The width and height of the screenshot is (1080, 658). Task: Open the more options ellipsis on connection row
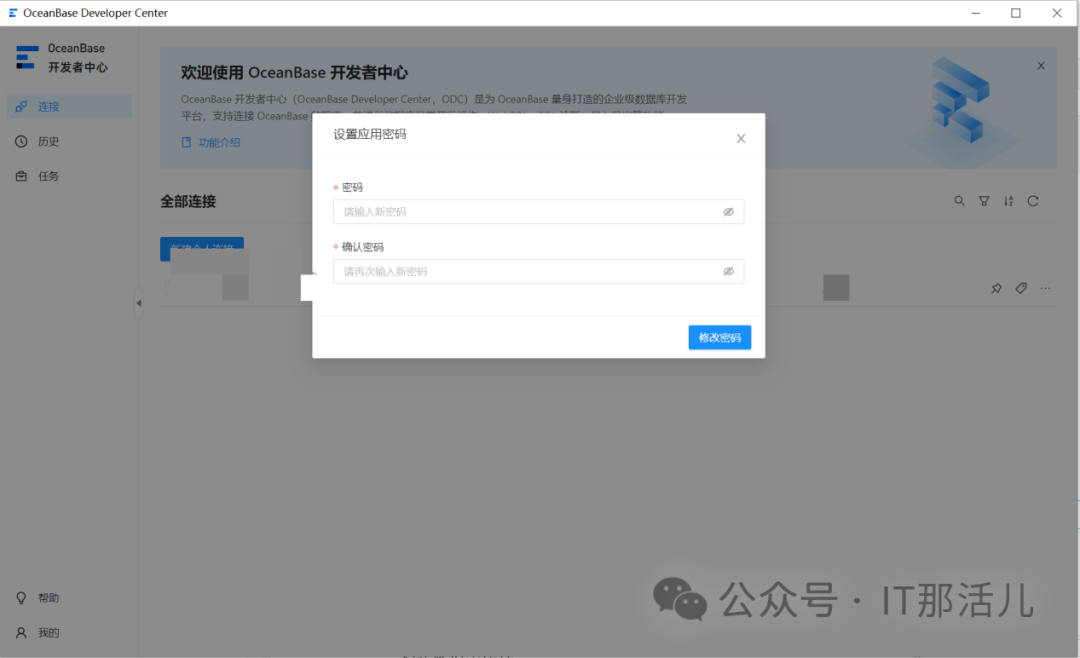[x=1046, y=289]
